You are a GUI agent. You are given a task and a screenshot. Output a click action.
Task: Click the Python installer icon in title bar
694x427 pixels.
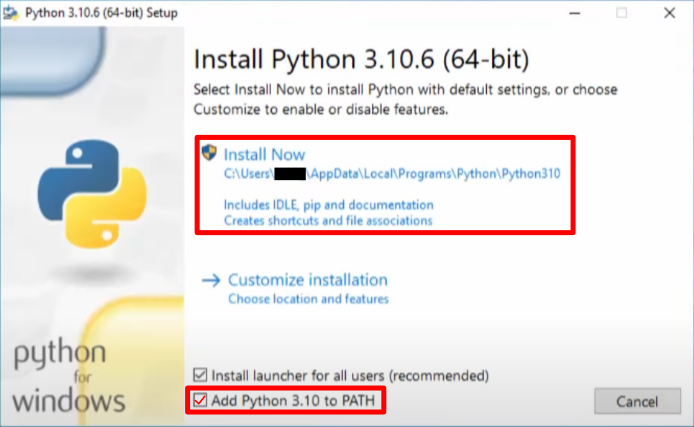[x=11, y=13]
